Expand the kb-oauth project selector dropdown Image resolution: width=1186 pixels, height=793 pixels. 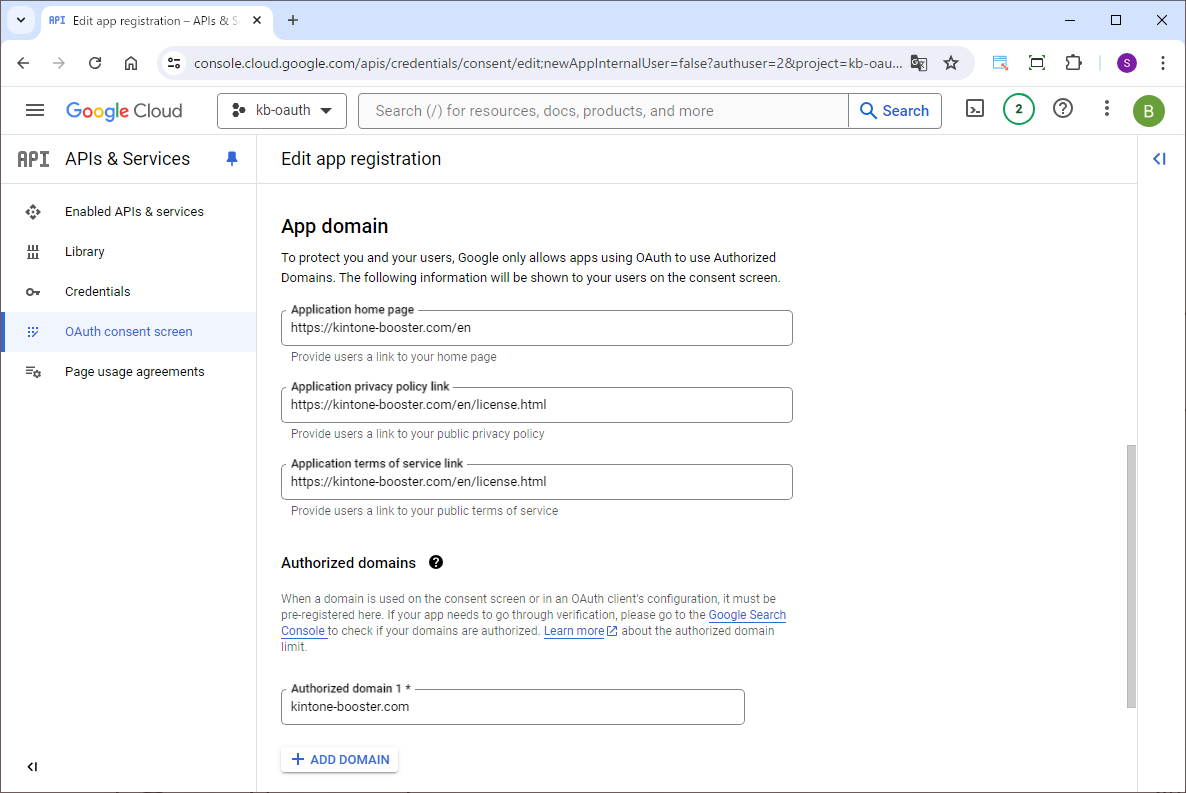[x=282, y=111]
